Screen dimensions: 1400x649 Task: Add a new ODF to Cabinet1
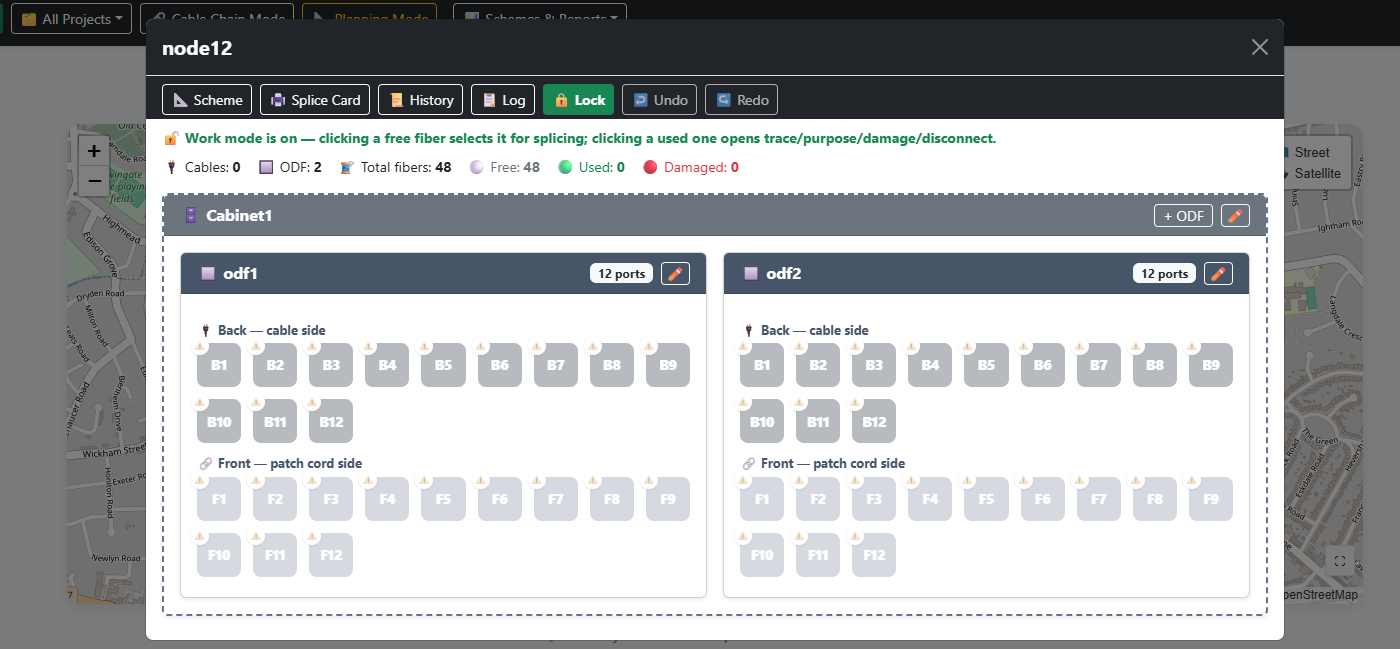pos(1183,215)
